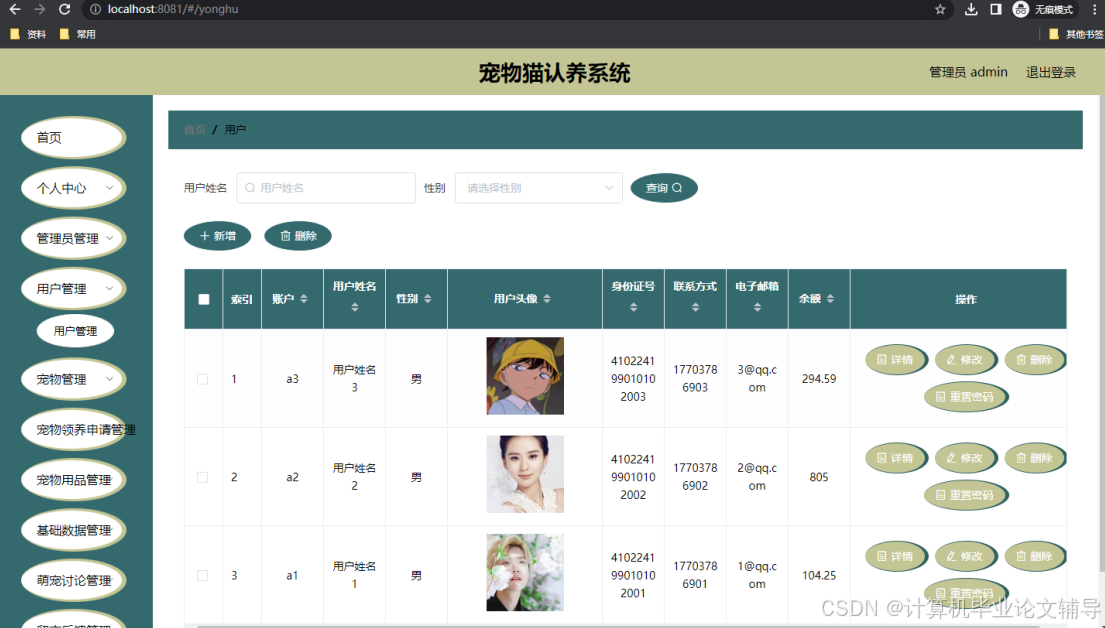Click 删除 for user a1
The height and width of the screenshot is (628, 1105).
click(1035, 557)
